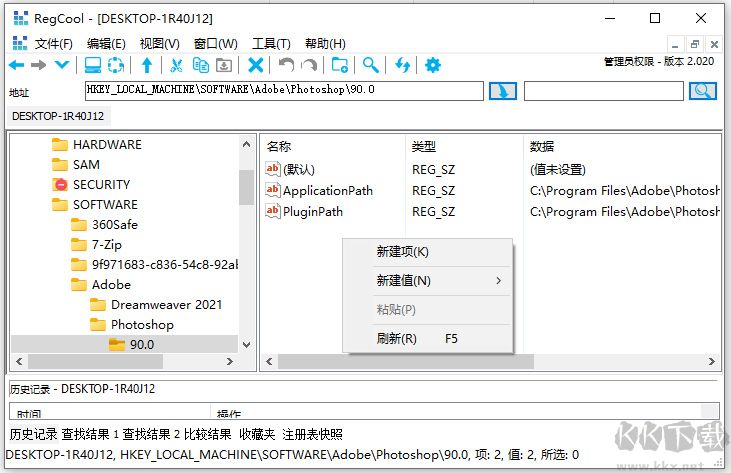The width and height of the screenshot is (731, 473).
Task: Select the SOFTWARE key in tree
Action: (x=105, y=205)
